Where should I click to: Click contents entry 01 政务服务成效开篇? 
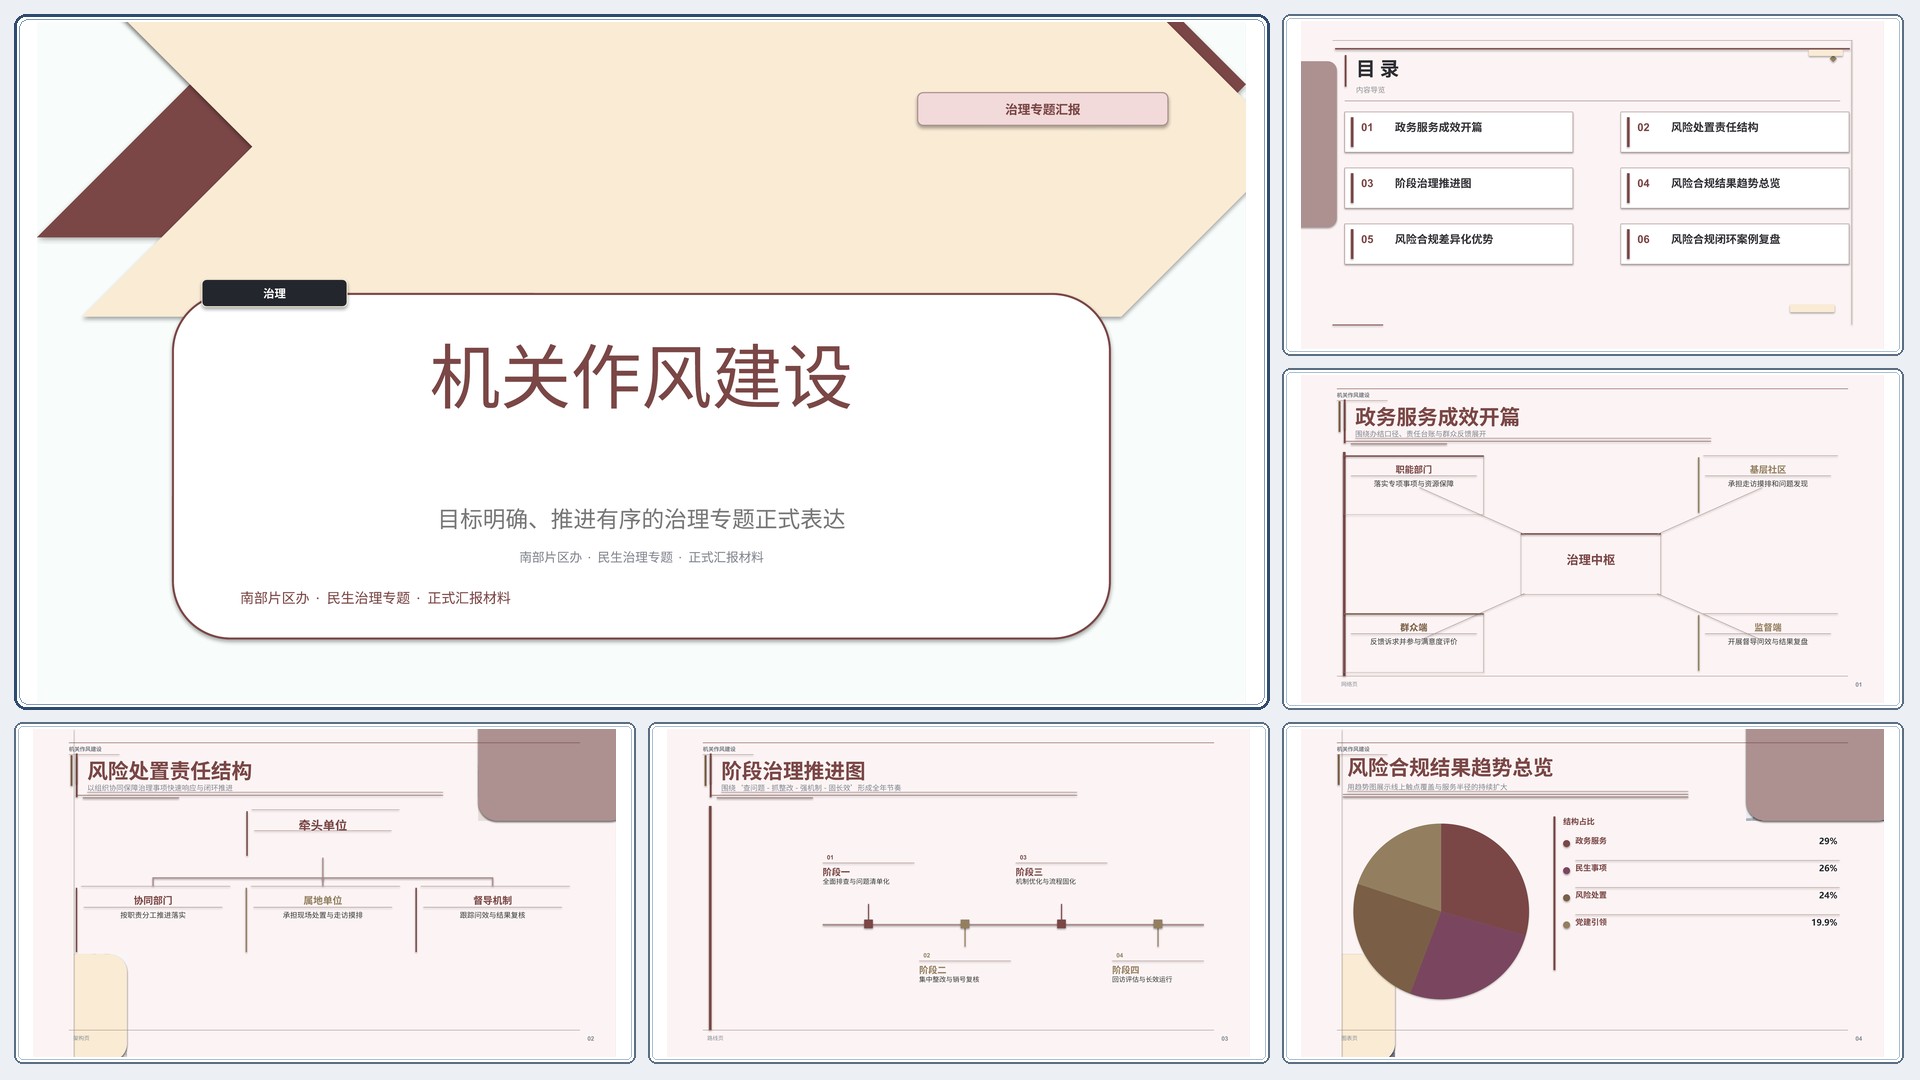tap(1459, 131)
